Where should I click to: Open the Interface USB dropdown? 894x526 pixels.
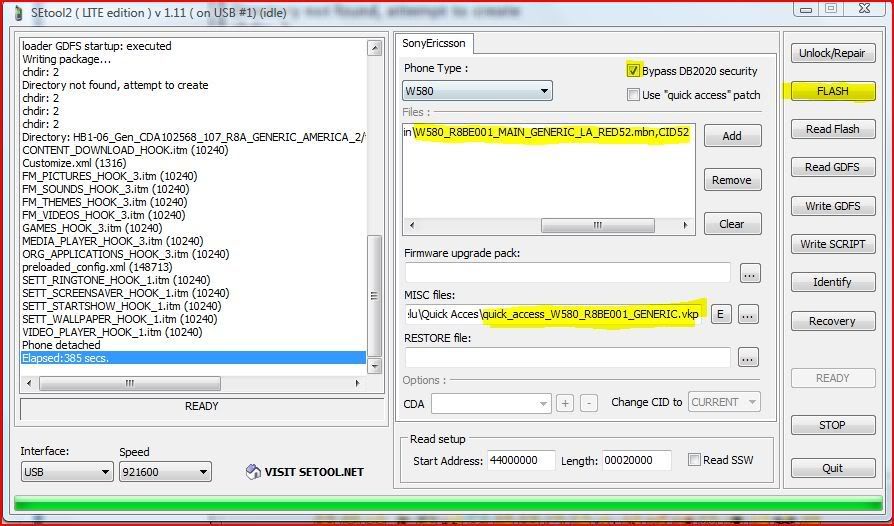67,472
